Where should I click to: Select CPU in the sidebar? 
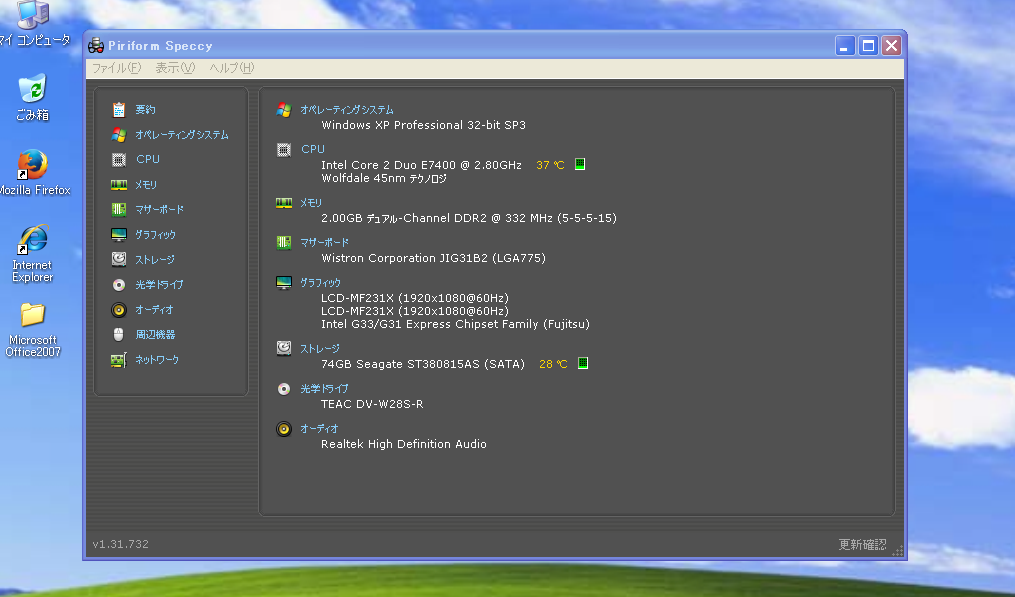(x=148, y=159)
